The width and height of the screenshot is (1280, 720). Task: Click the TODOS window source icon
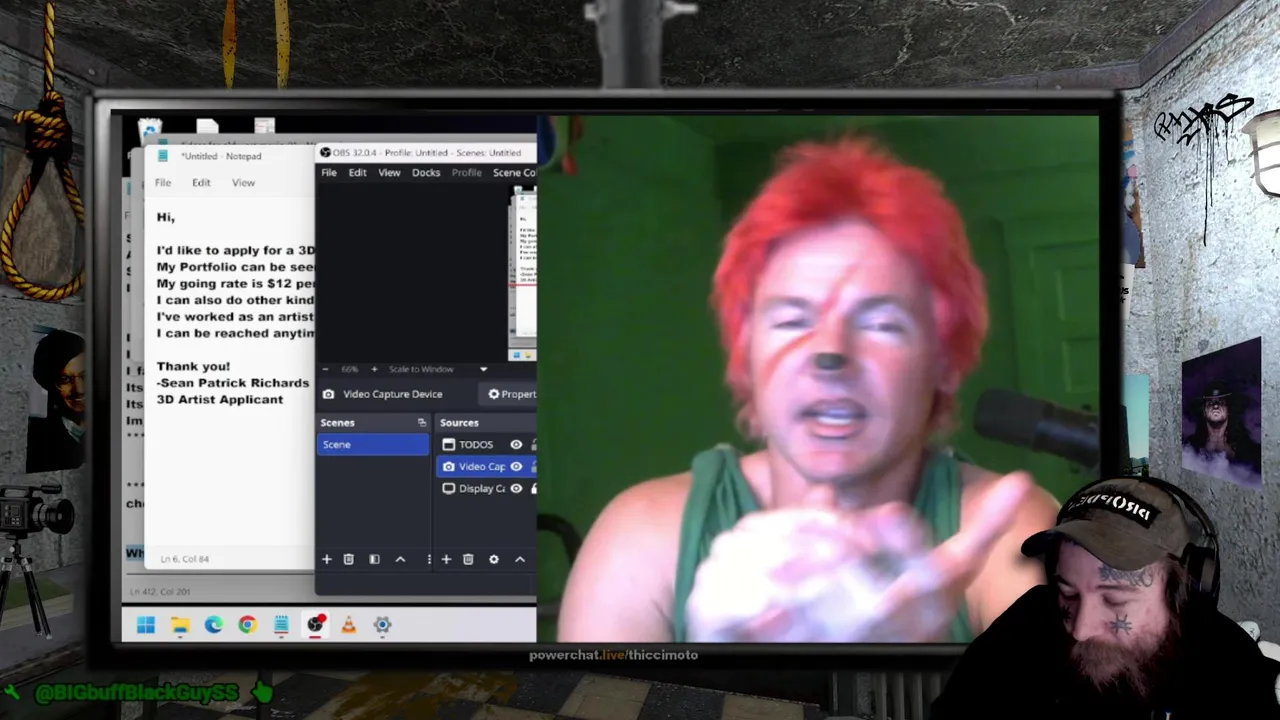pyautogui.click(x=449, y=445)
